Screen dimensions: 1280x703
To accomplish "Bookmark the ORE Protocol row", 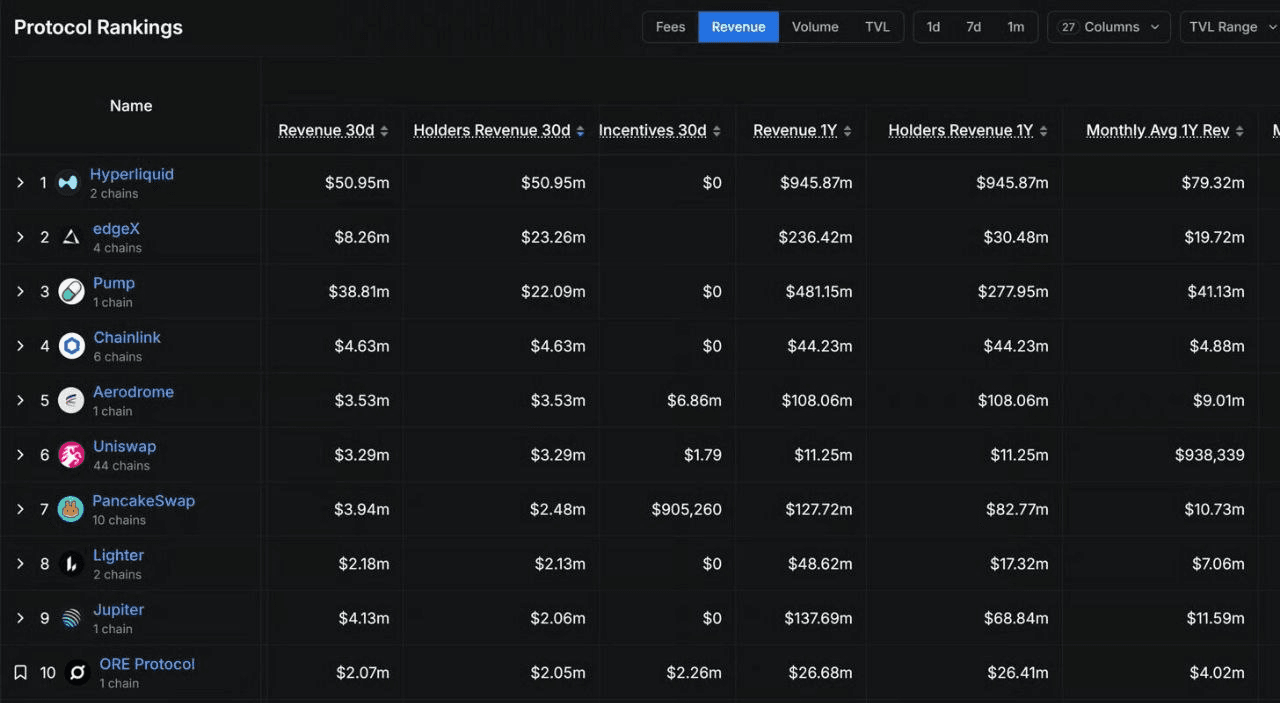I will (20, 672).
